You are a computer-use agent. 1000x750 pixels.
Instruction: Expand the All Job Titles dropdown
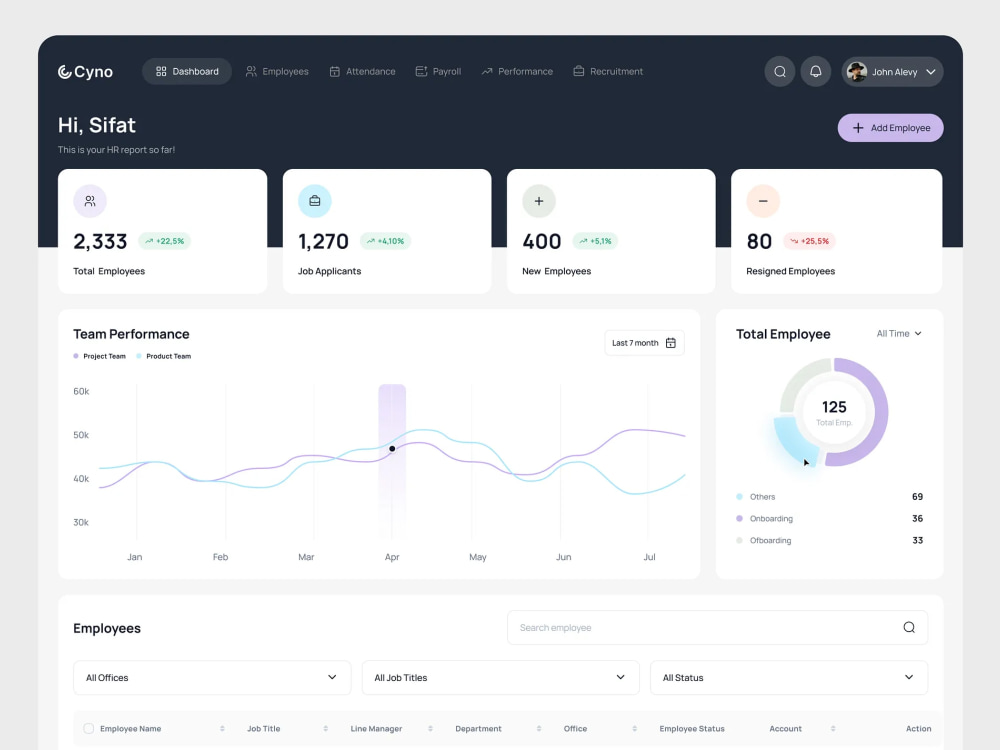[x=500, y=677]
